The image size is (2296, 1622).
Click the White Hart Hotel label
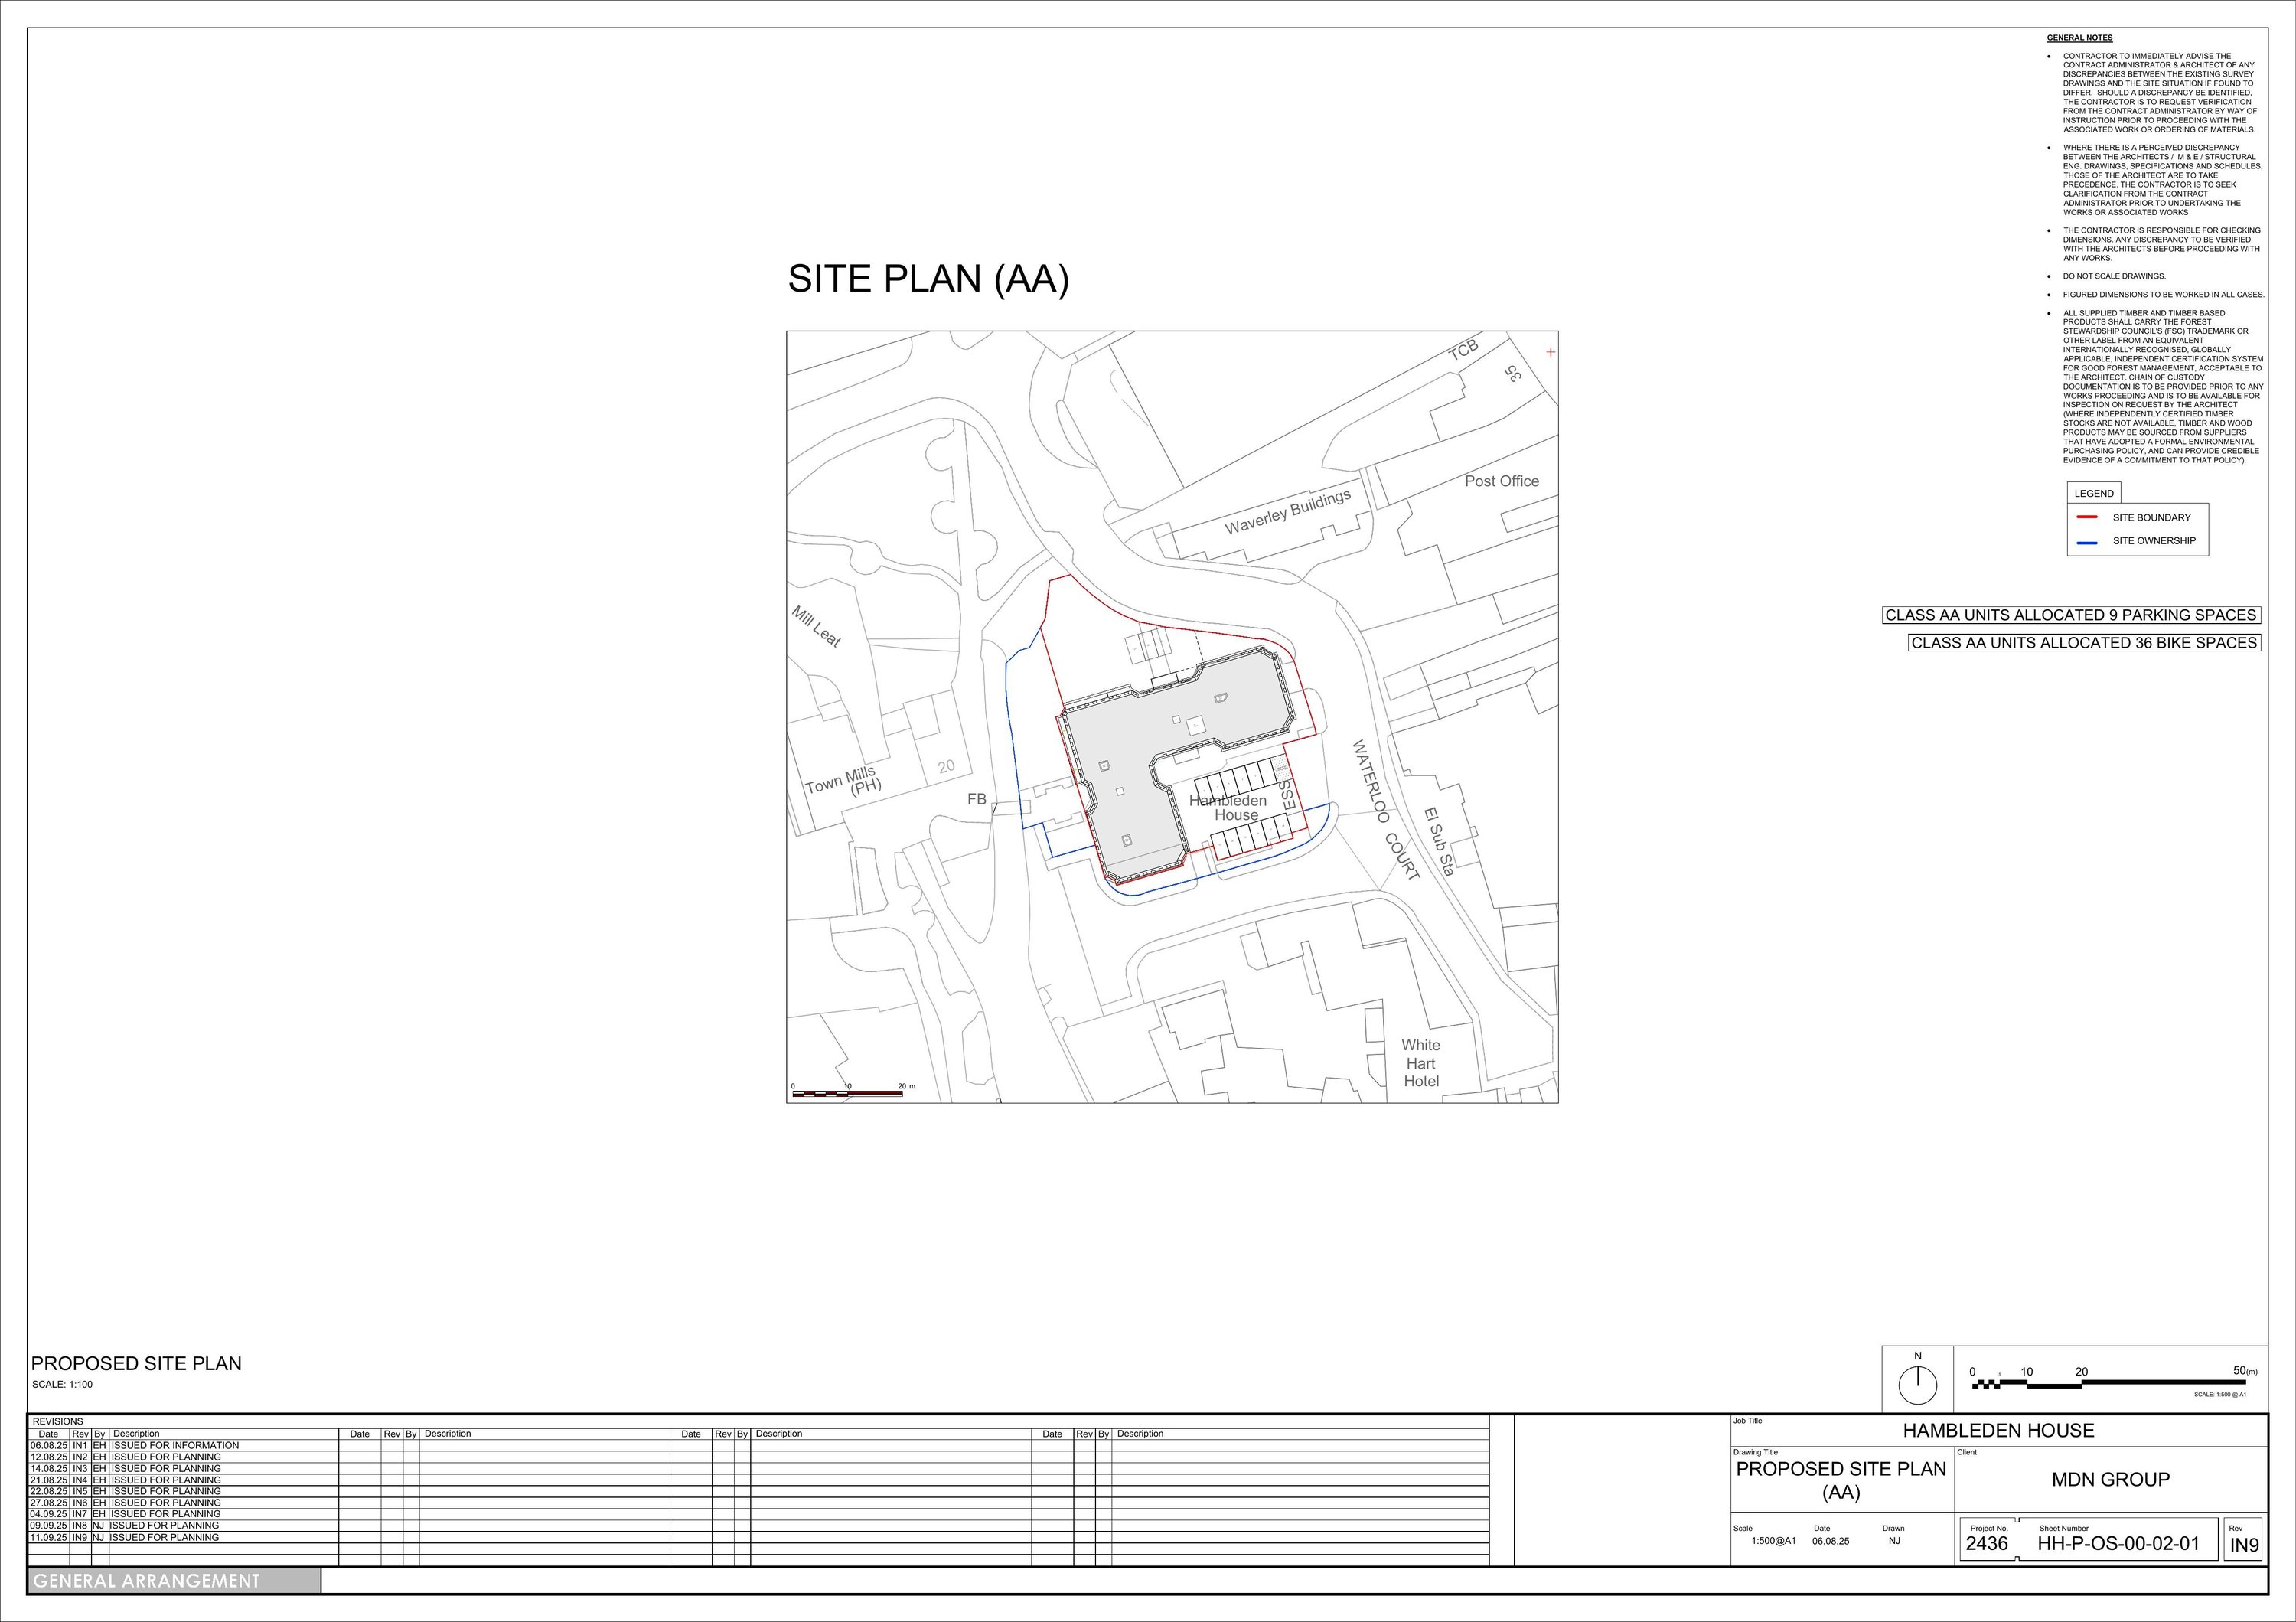pos(1420,1062)
